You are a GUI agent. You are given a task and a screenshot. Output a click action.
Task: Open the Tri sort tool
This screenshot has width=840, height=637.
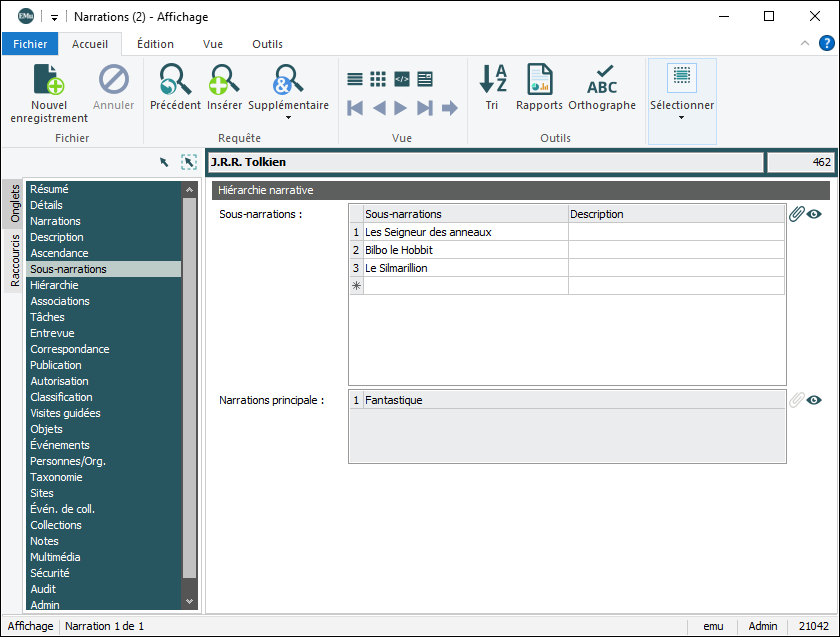pos(492,80)
